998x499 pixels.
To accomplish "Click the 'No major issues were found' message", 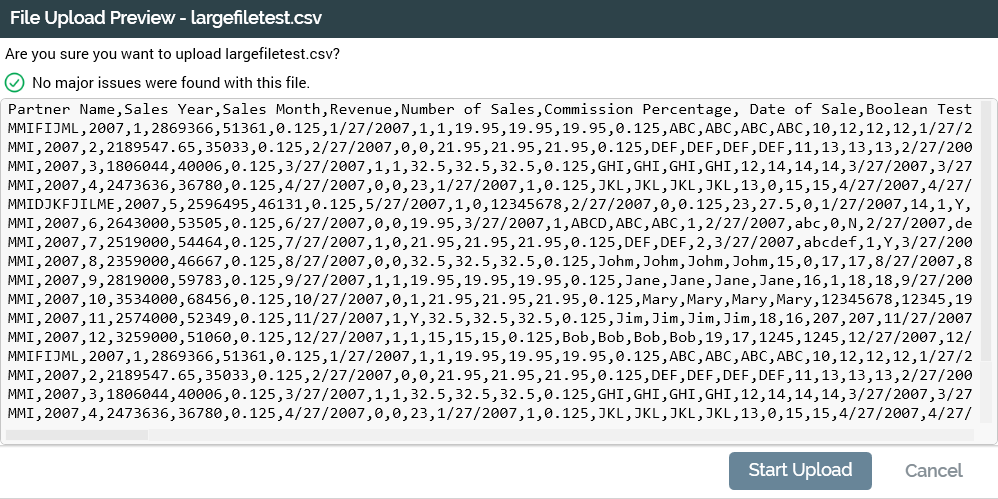I will pos(171,83).
